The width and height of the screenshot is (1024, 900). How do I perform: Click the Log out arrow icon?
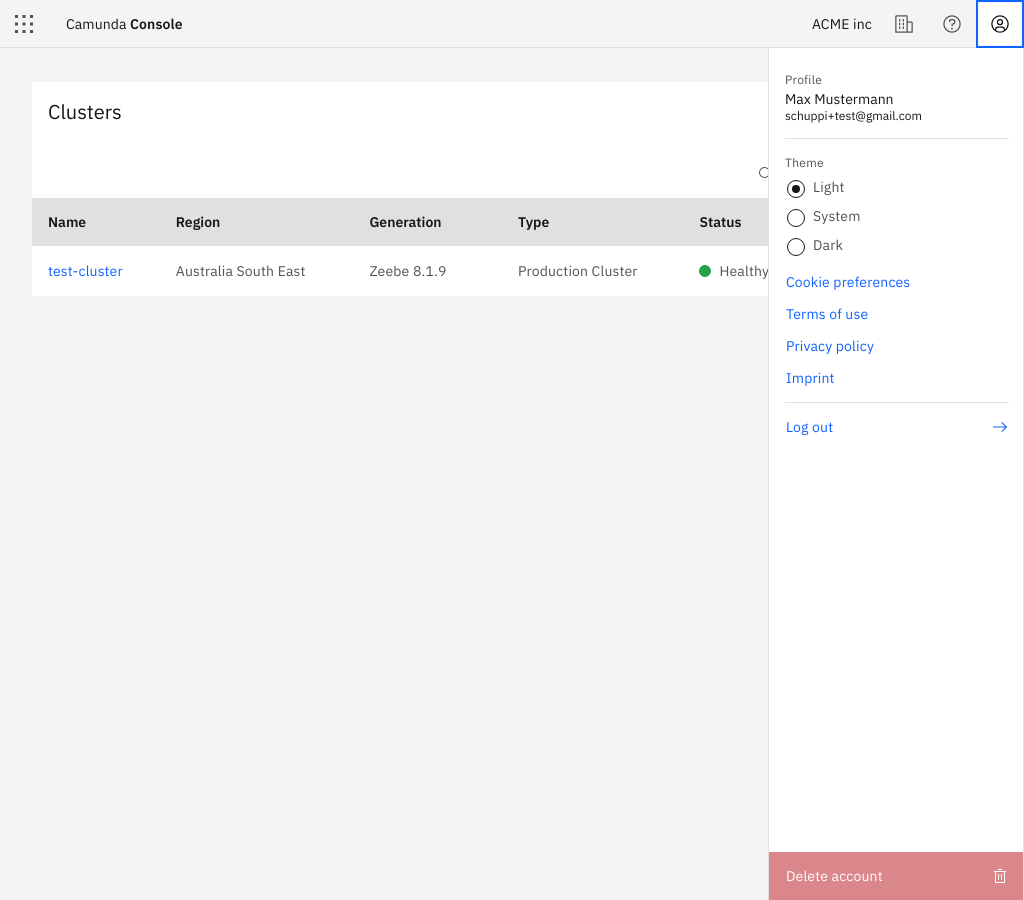coord(999,427)
